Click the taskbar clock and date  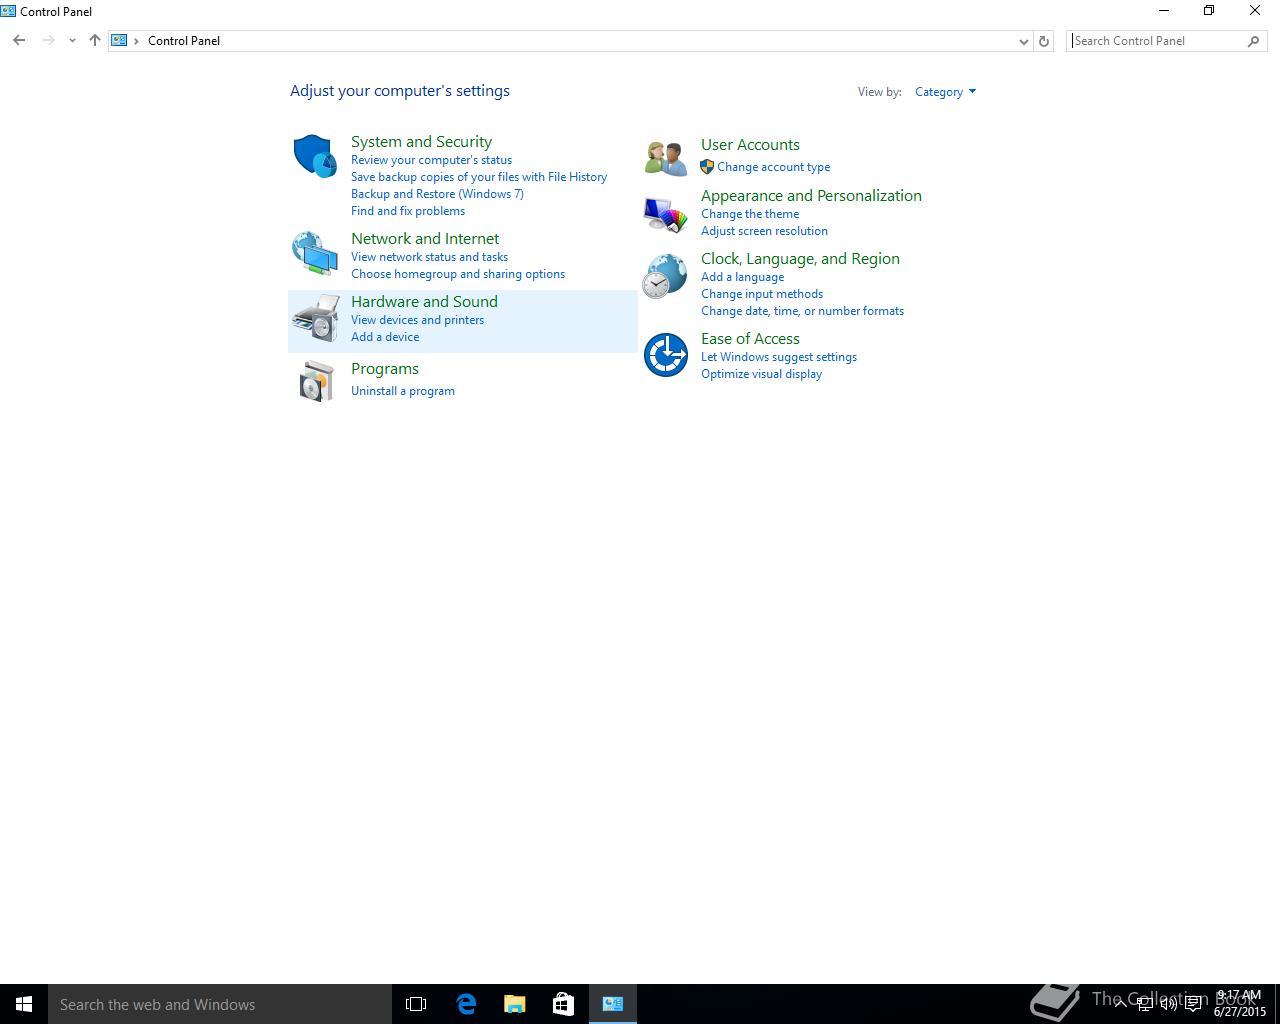click(1239, 1004)
